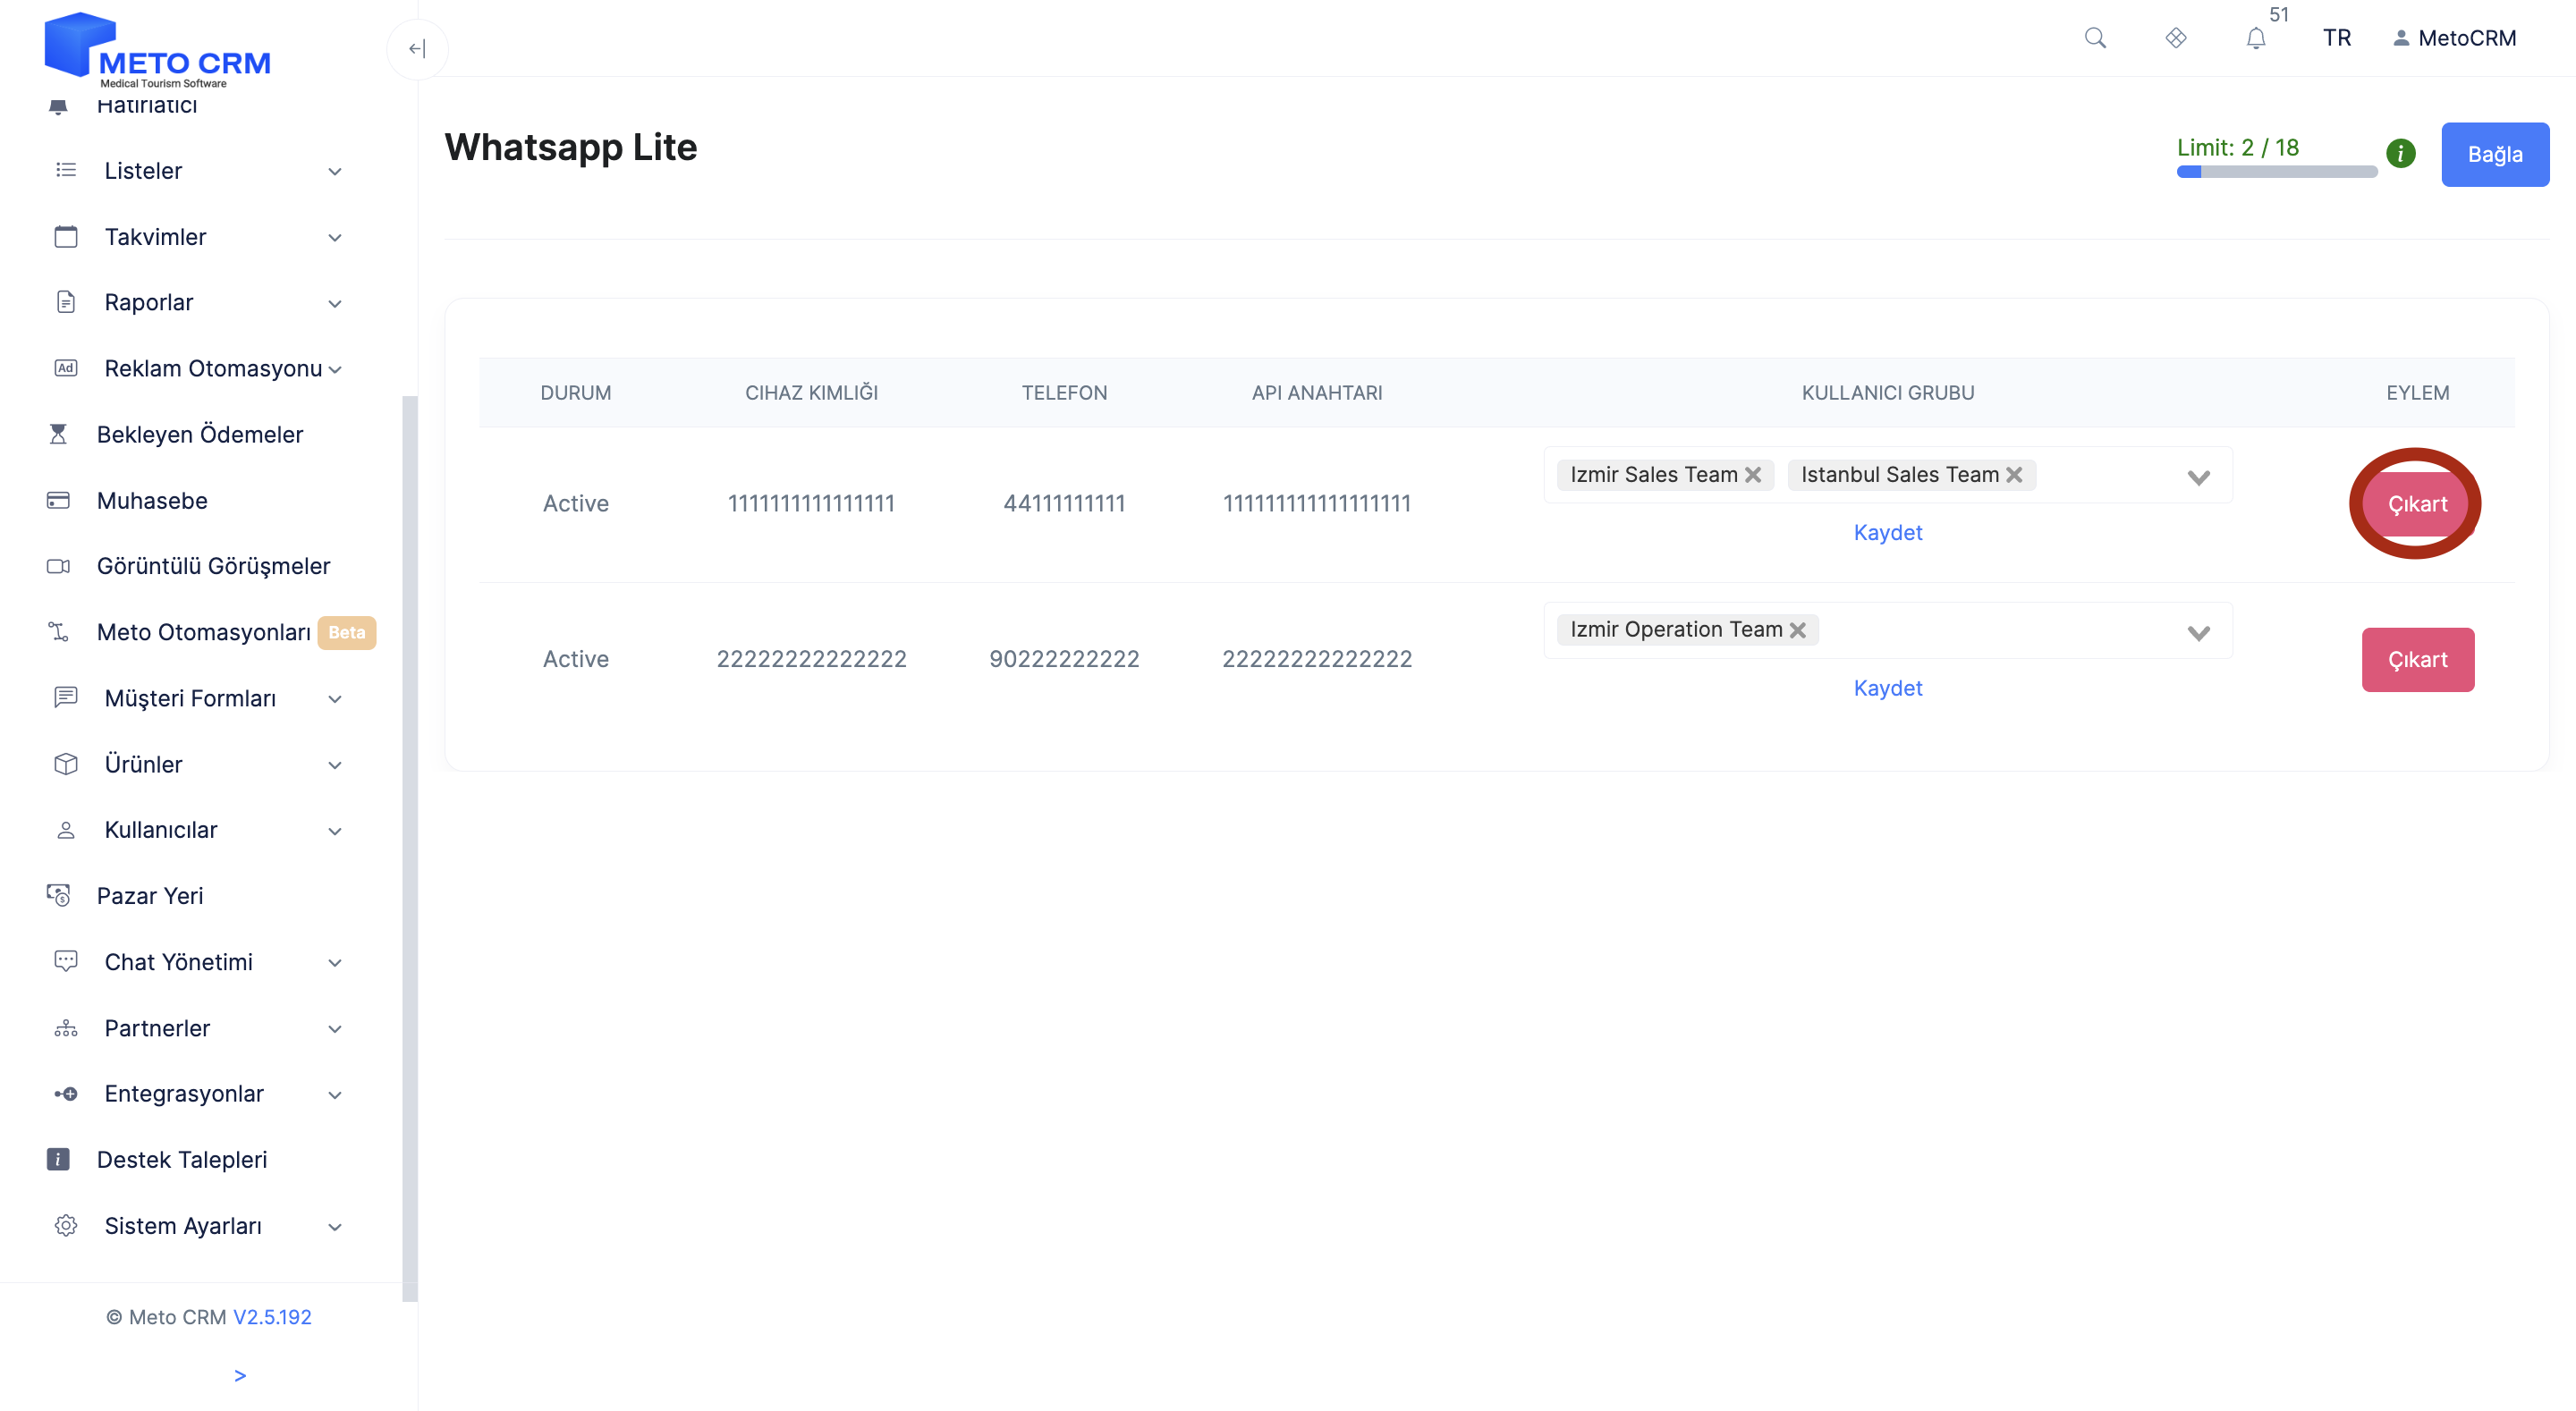The height and width of the screenshot is (1411, 2576).
Task: Open first row user group dropdown
Action: coord(2198,477)
